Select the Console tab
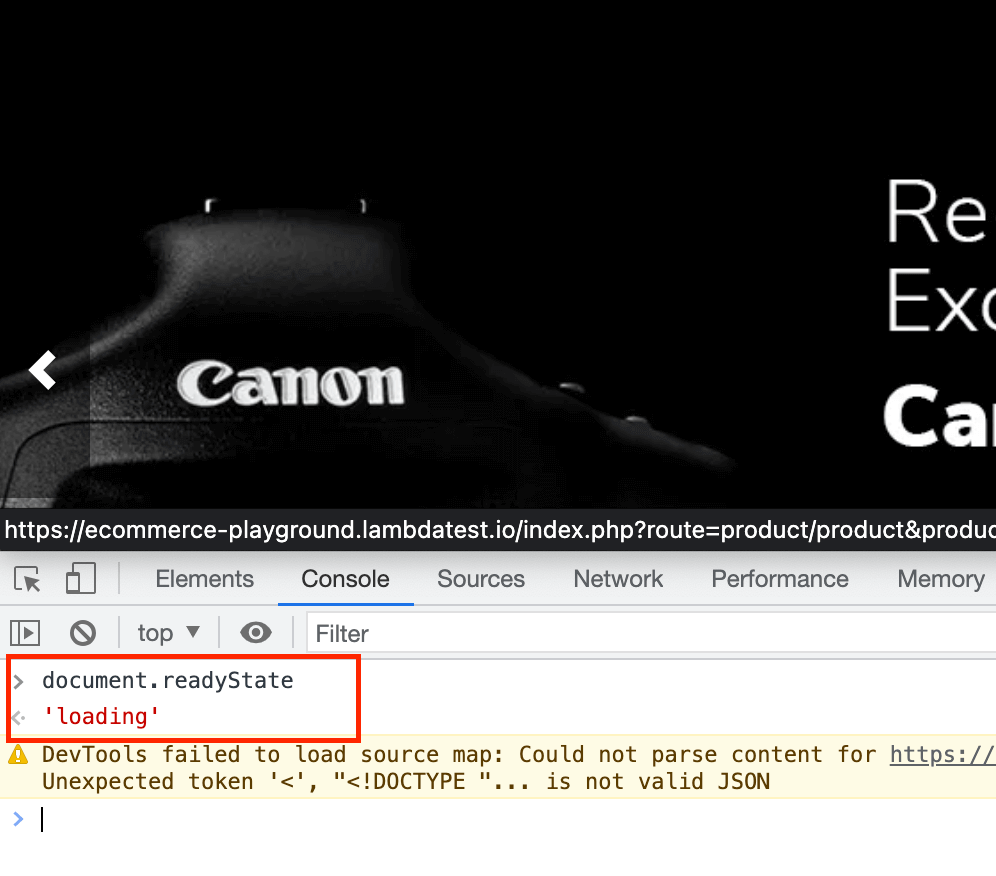Image resolution: width=996 pixels, height=876 pixels. click(x=346, y=579)
